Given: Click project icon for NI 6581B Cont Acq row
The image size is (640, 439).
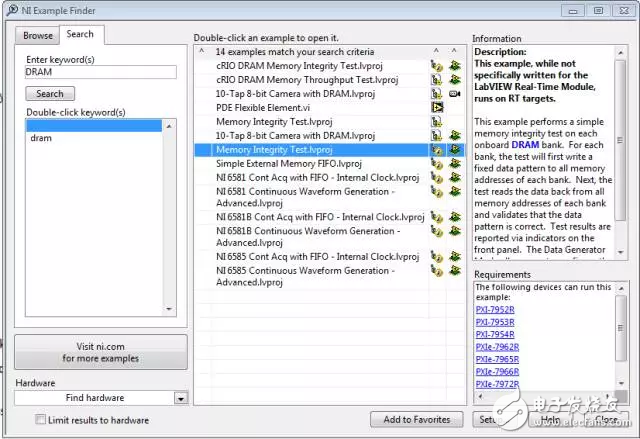Looking at the screenshot, I should click(437, 212).
